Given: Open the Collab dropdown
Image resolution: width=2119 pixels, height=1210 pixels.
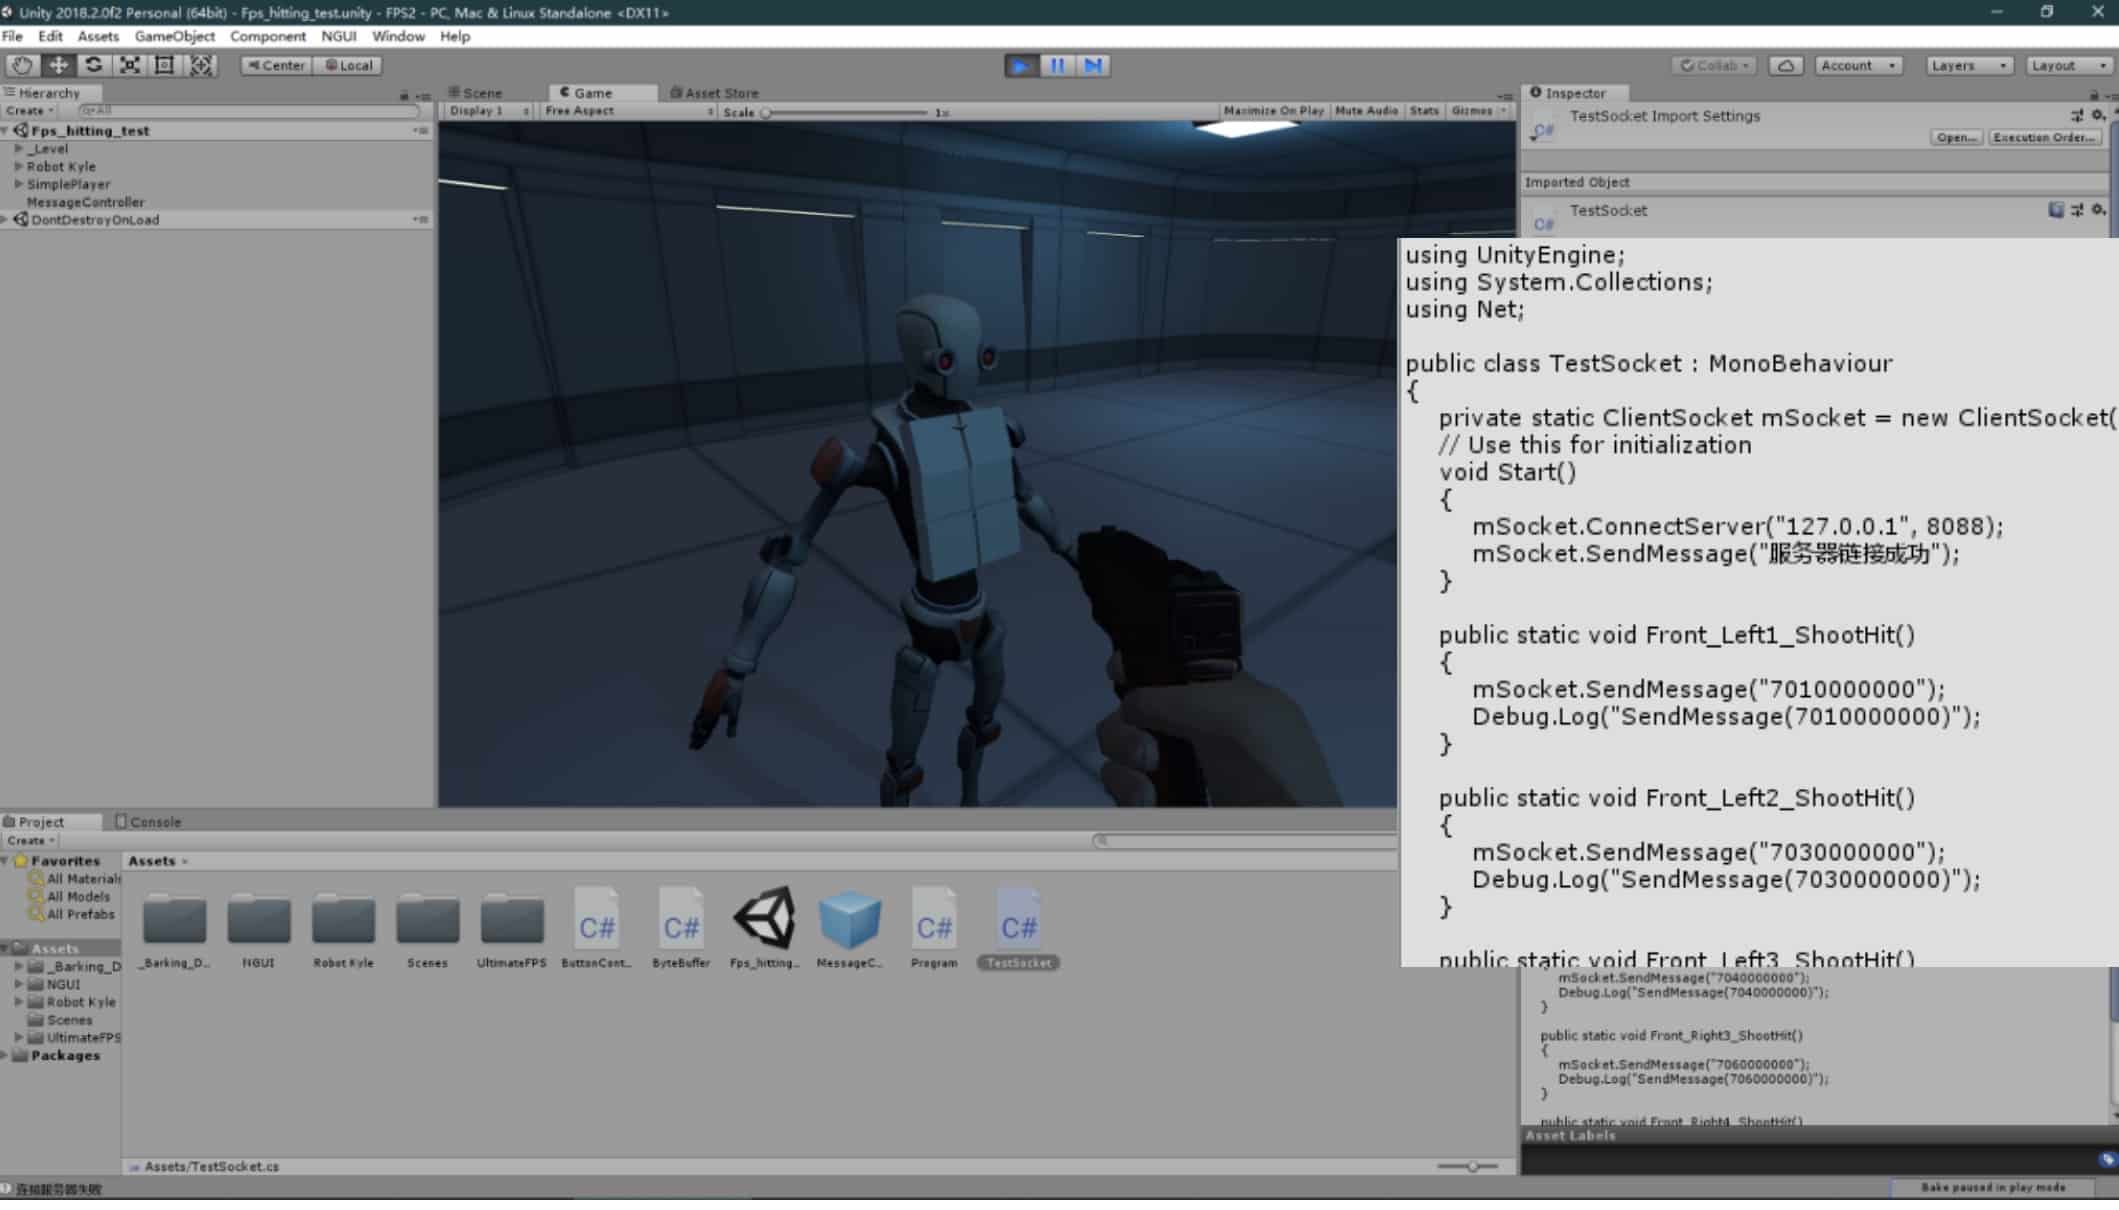Looking at the screenshot, I should pos(1715,65).
